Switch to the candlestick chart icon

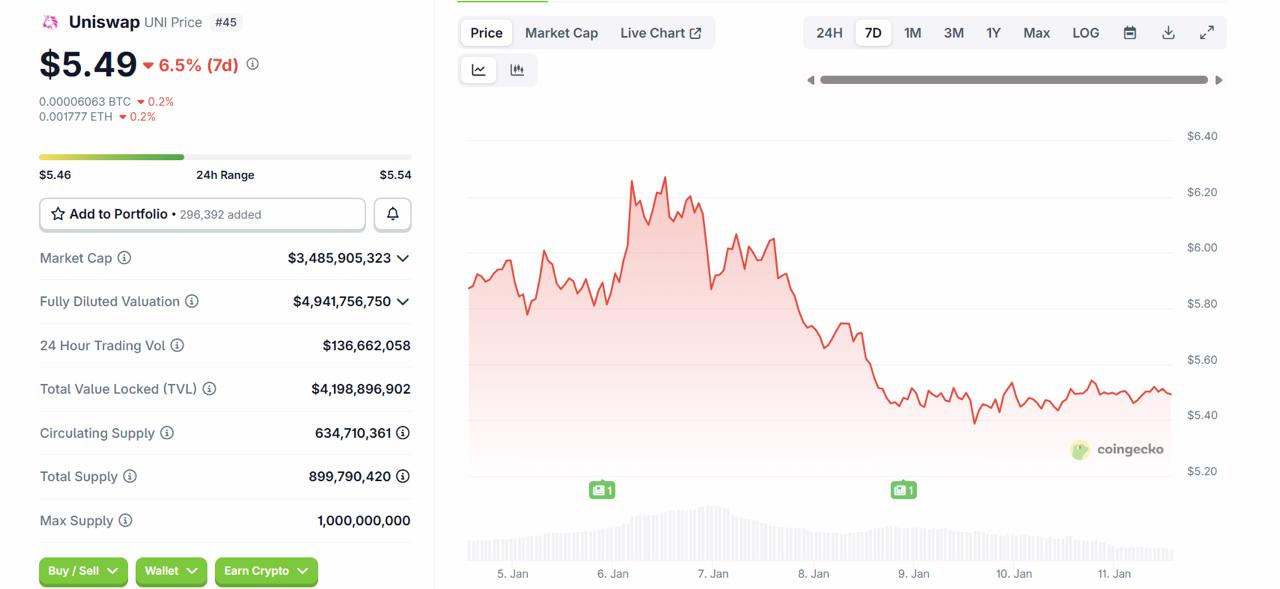coord(516,69)
